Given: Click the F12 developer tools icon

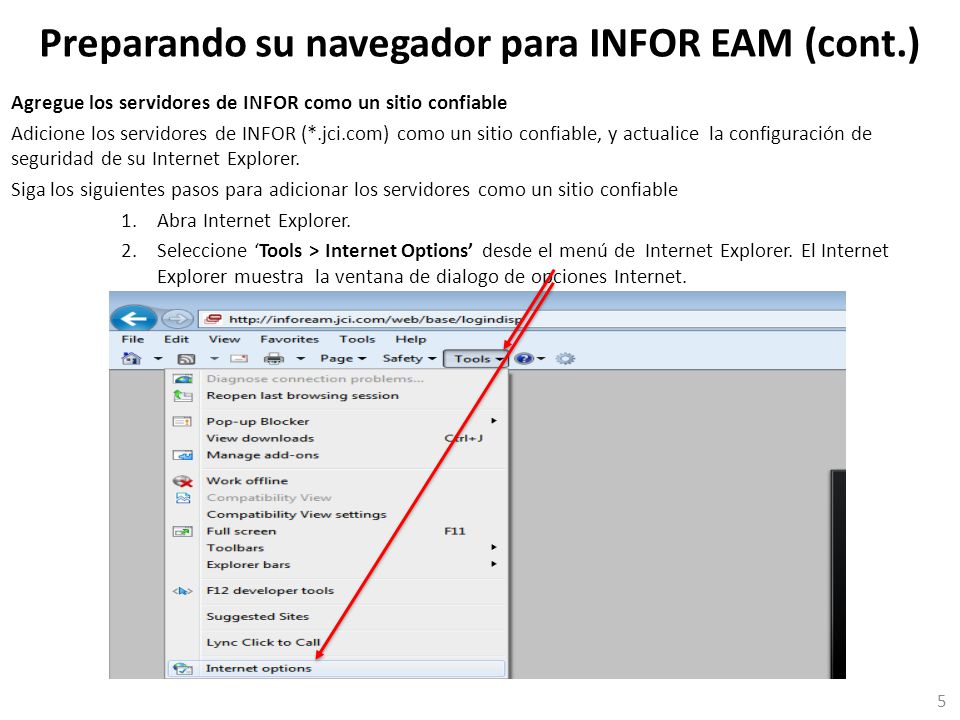Looking at the screenshot, I should 182,591.
